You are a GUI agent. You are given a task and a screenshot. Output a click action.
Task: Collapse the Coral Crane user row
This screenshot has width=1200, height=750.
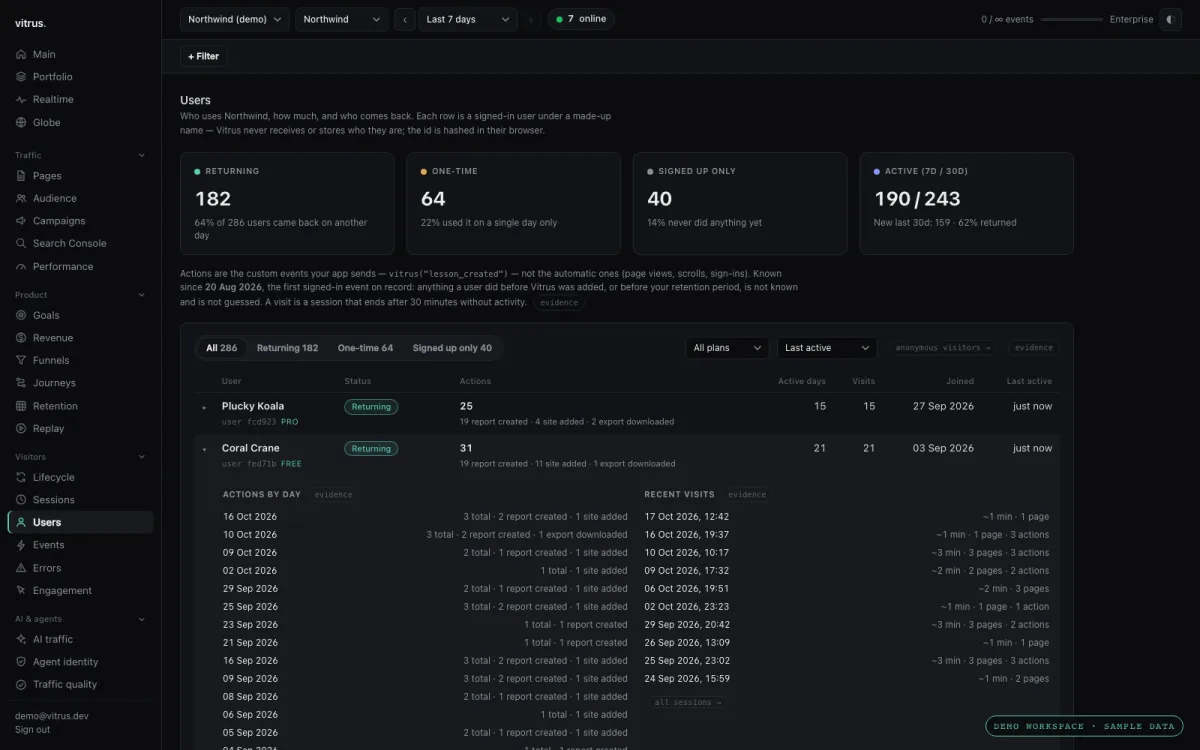click(x=204, y=449)
